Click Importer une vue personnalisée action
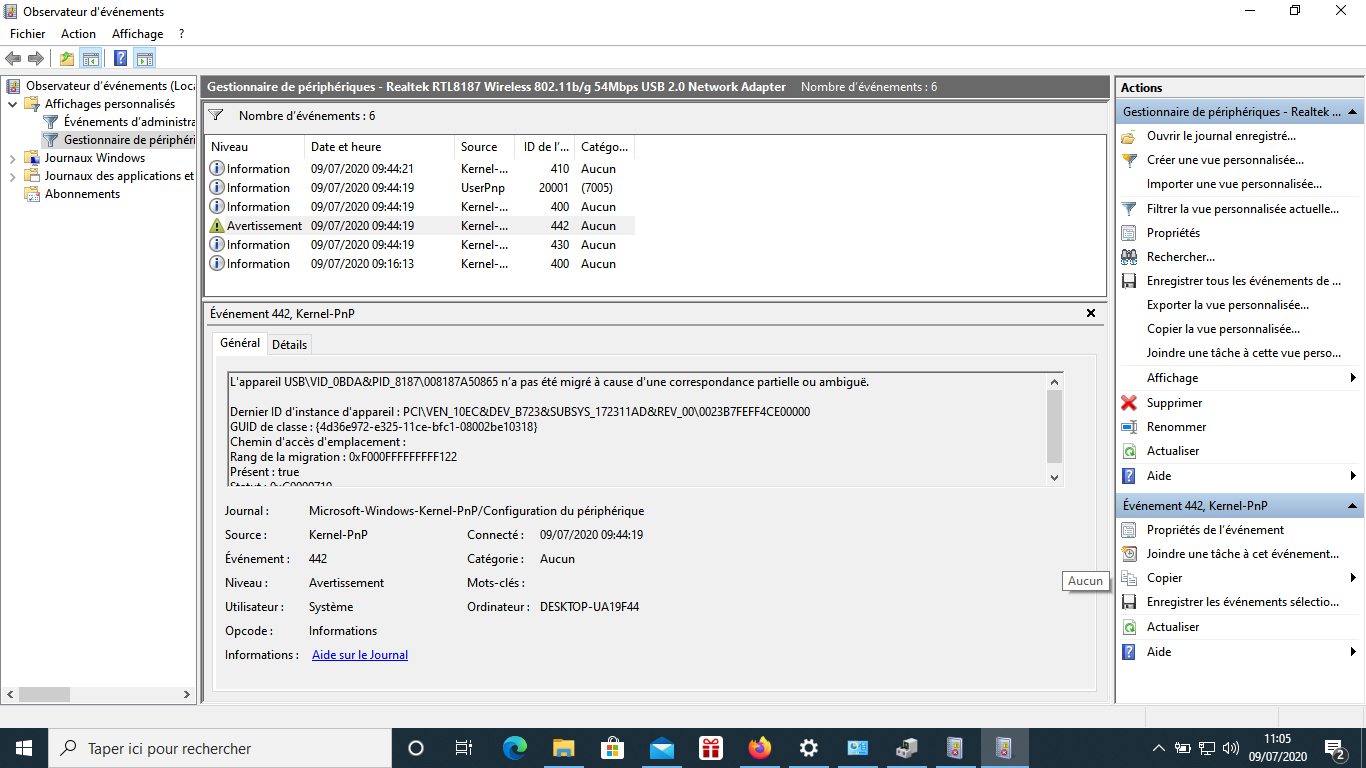 click(x=1234, y=184)
